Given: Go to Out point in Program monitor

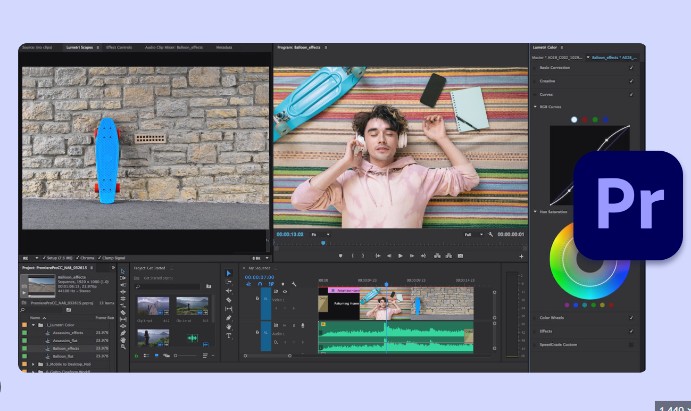Looking at the screenshot, I should 423,256.
